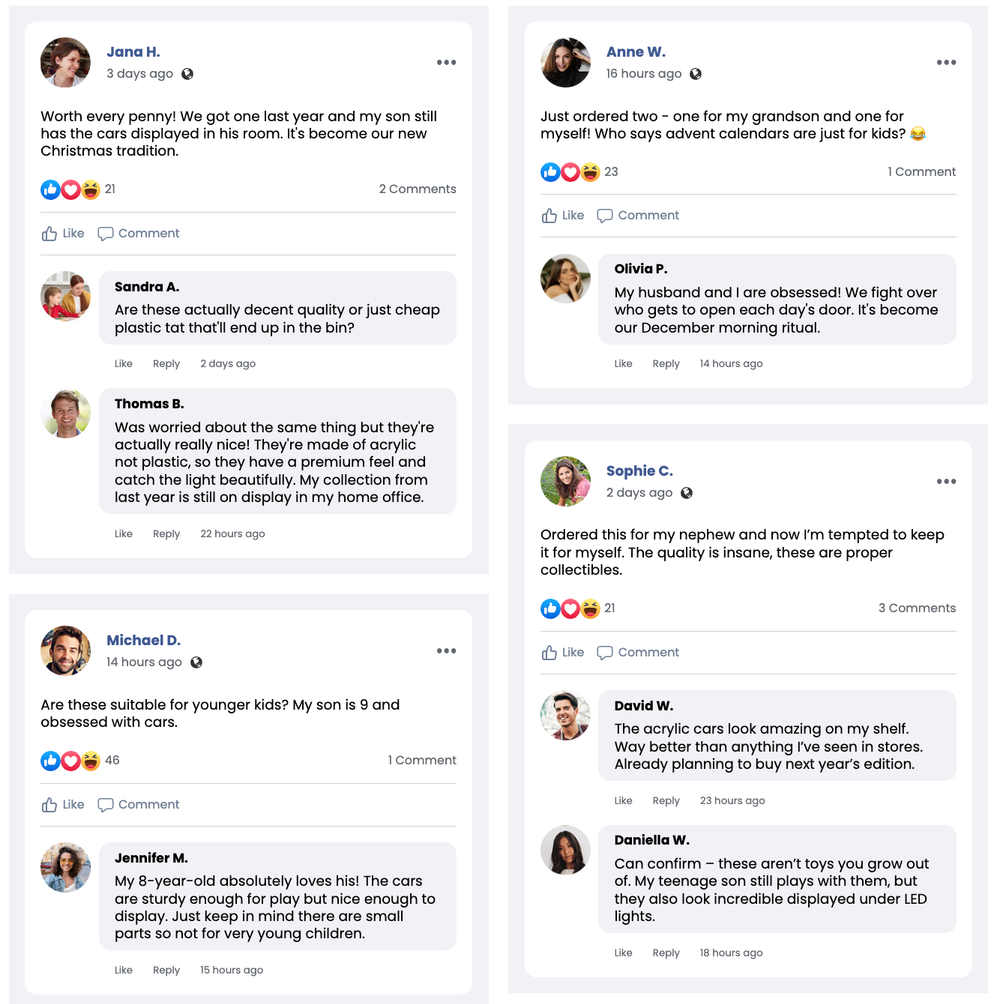Open Sophie C.'s profile name link

click(x=639, y=471)
